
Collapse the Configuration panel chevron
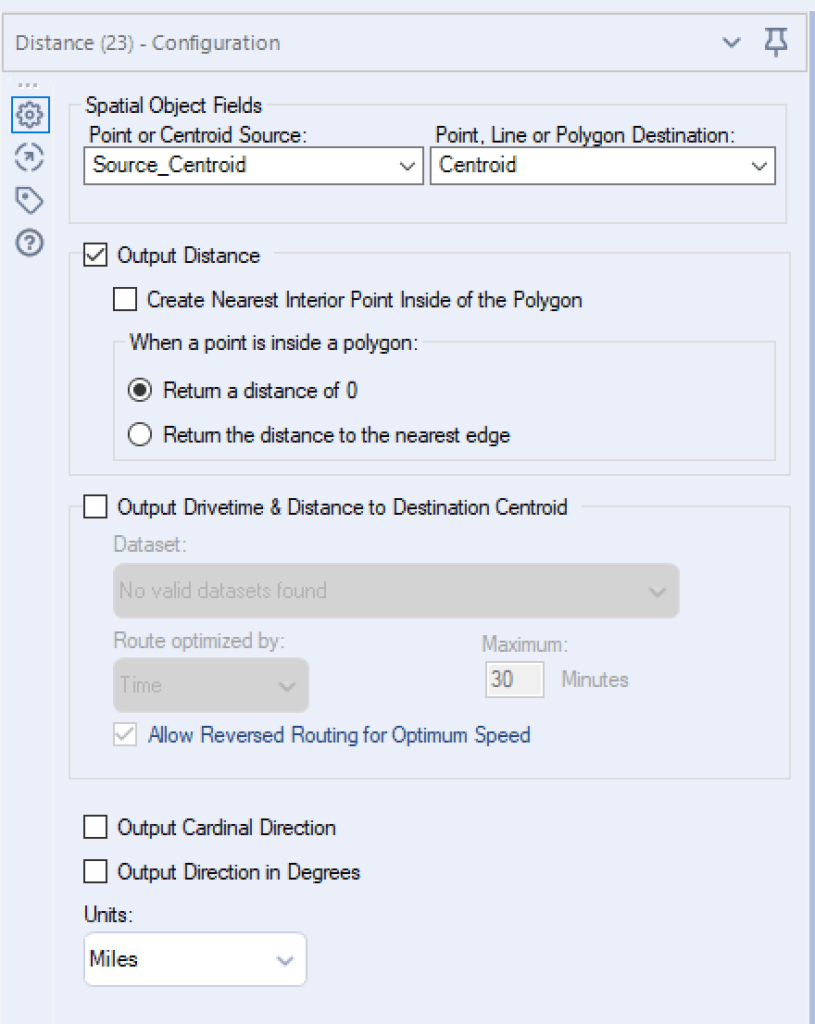[x=732, y=43]
